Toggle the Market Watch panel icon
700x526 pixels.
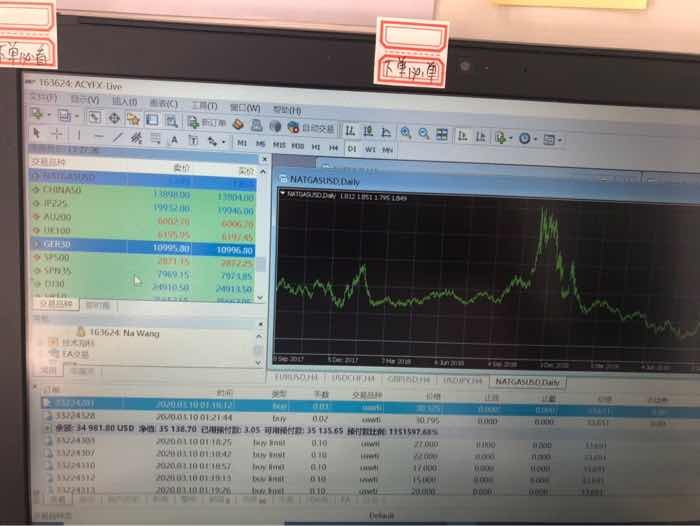[x=94, y=117]
